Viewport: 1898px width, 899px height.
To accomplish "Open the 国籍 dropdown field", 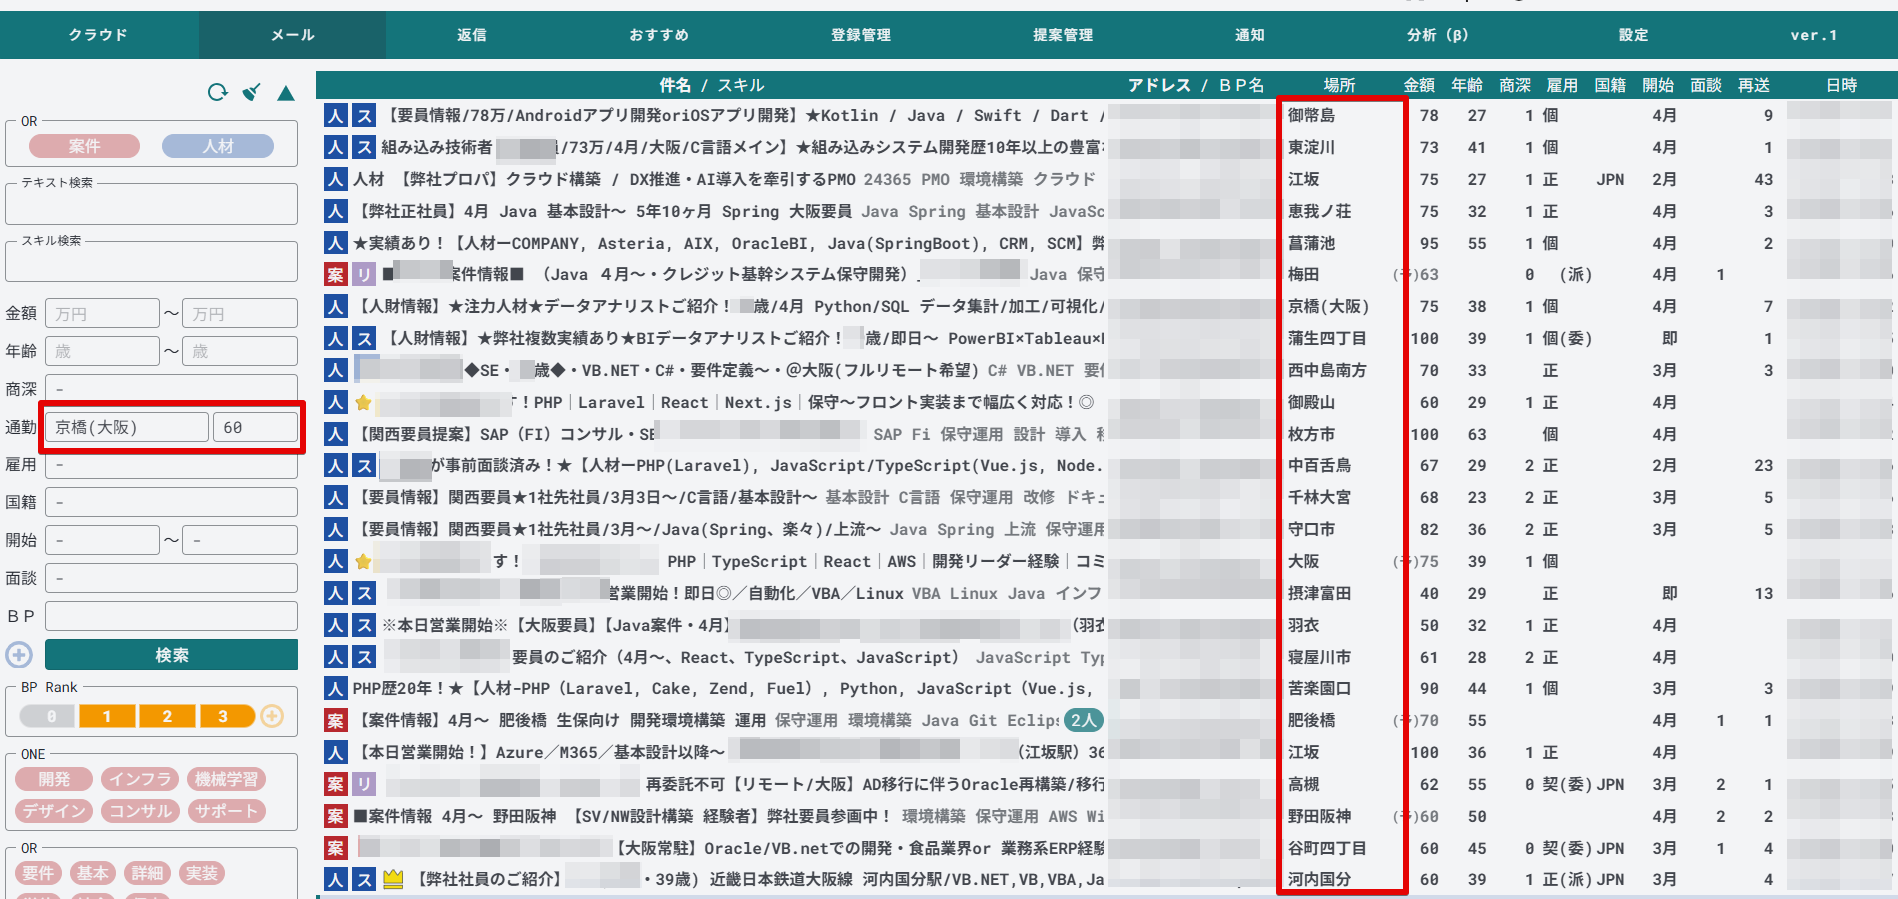I will 171,502.
